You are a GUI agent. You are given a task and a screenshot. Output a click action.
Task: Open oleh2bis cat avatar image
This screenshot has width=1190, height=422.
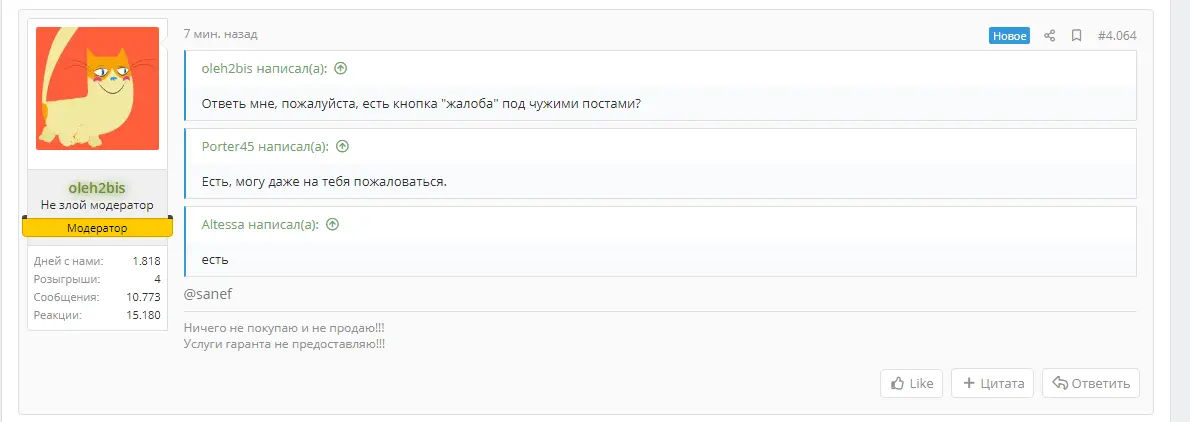[97, 88]
